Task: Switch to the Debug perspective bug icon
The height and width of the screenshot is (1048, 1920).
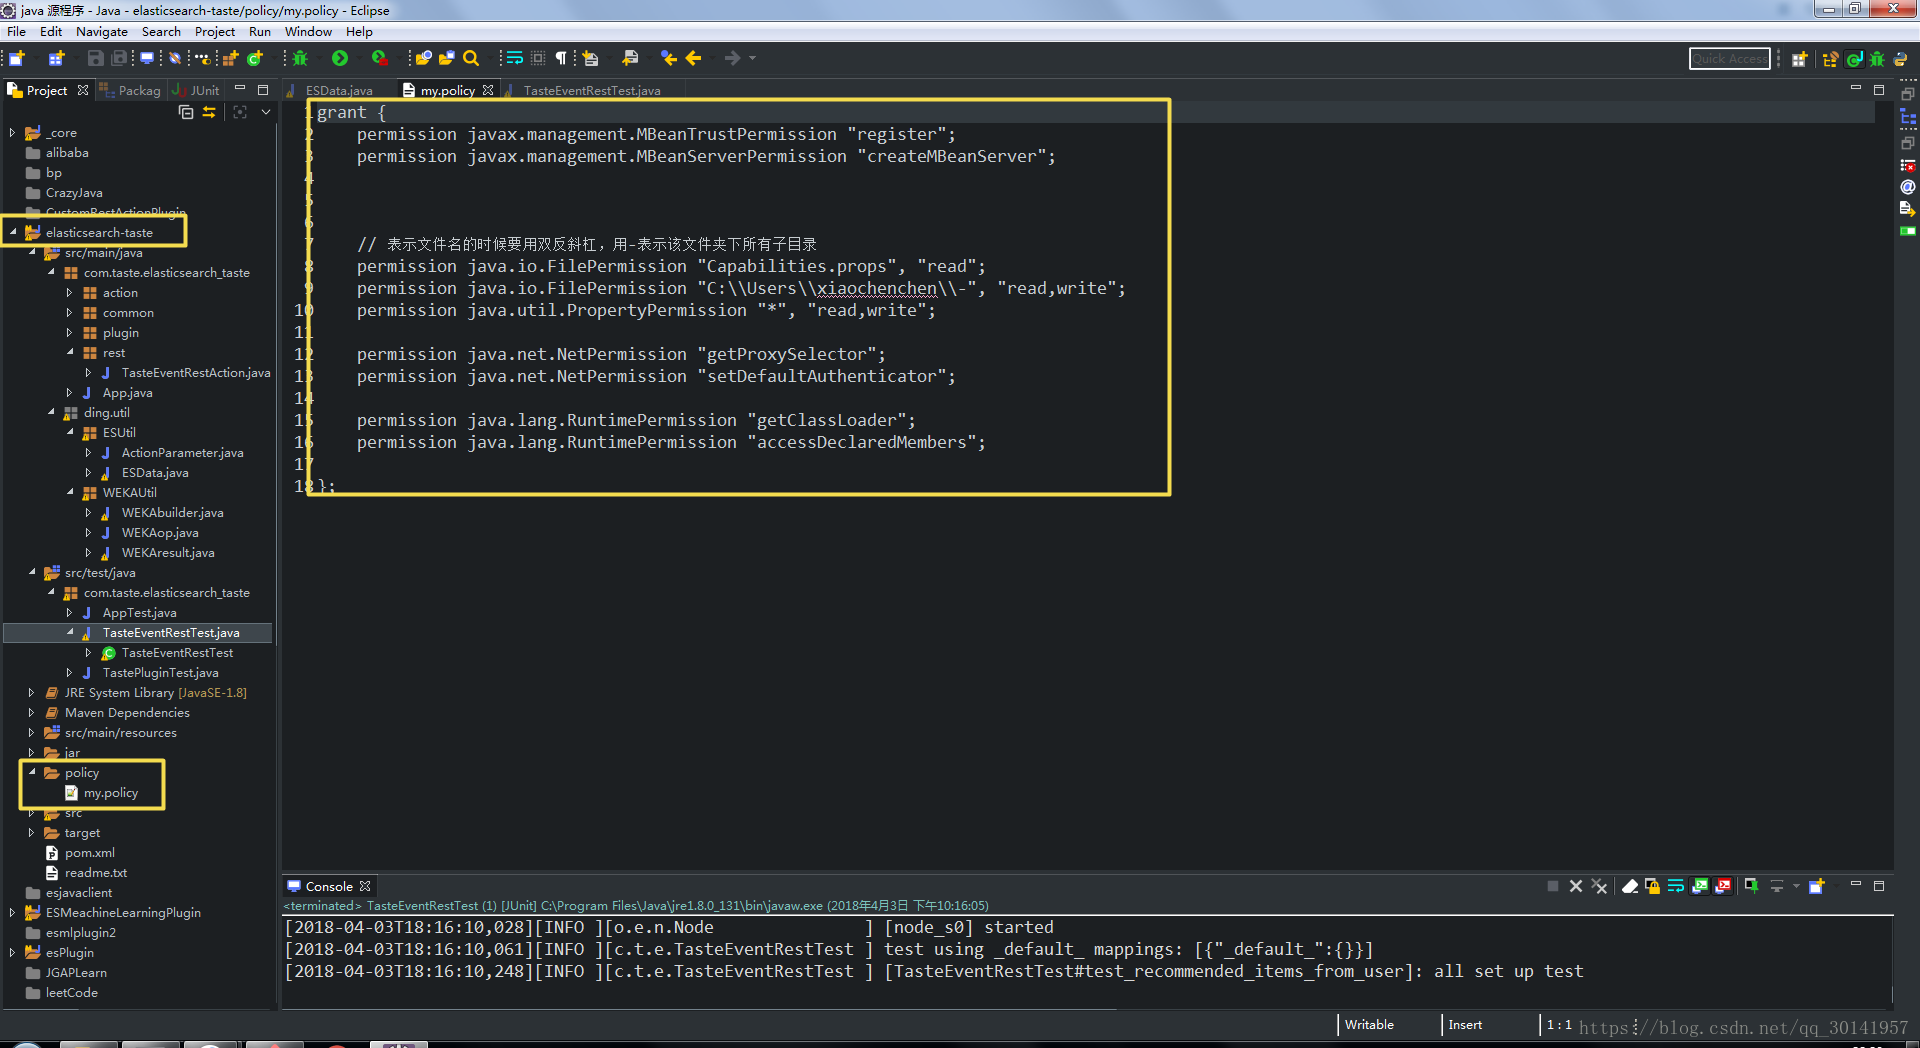Action: point(1877,59)
